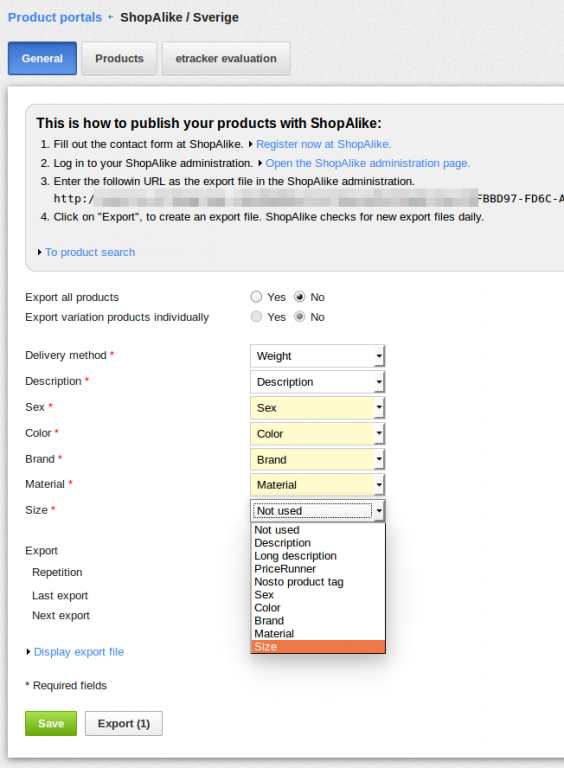
Task: Click the green Save button
Action: point(51,723)
